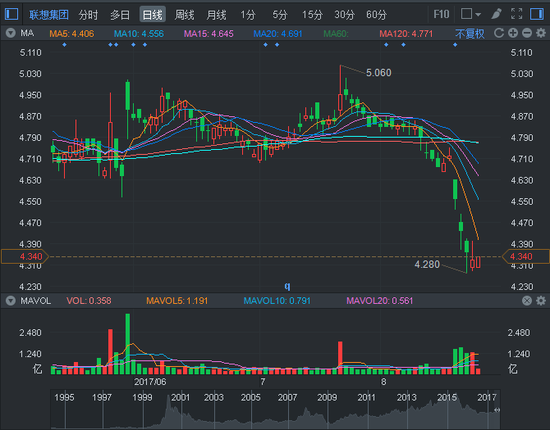Zoom out chart with minus icon

click(x=527, y=33)
